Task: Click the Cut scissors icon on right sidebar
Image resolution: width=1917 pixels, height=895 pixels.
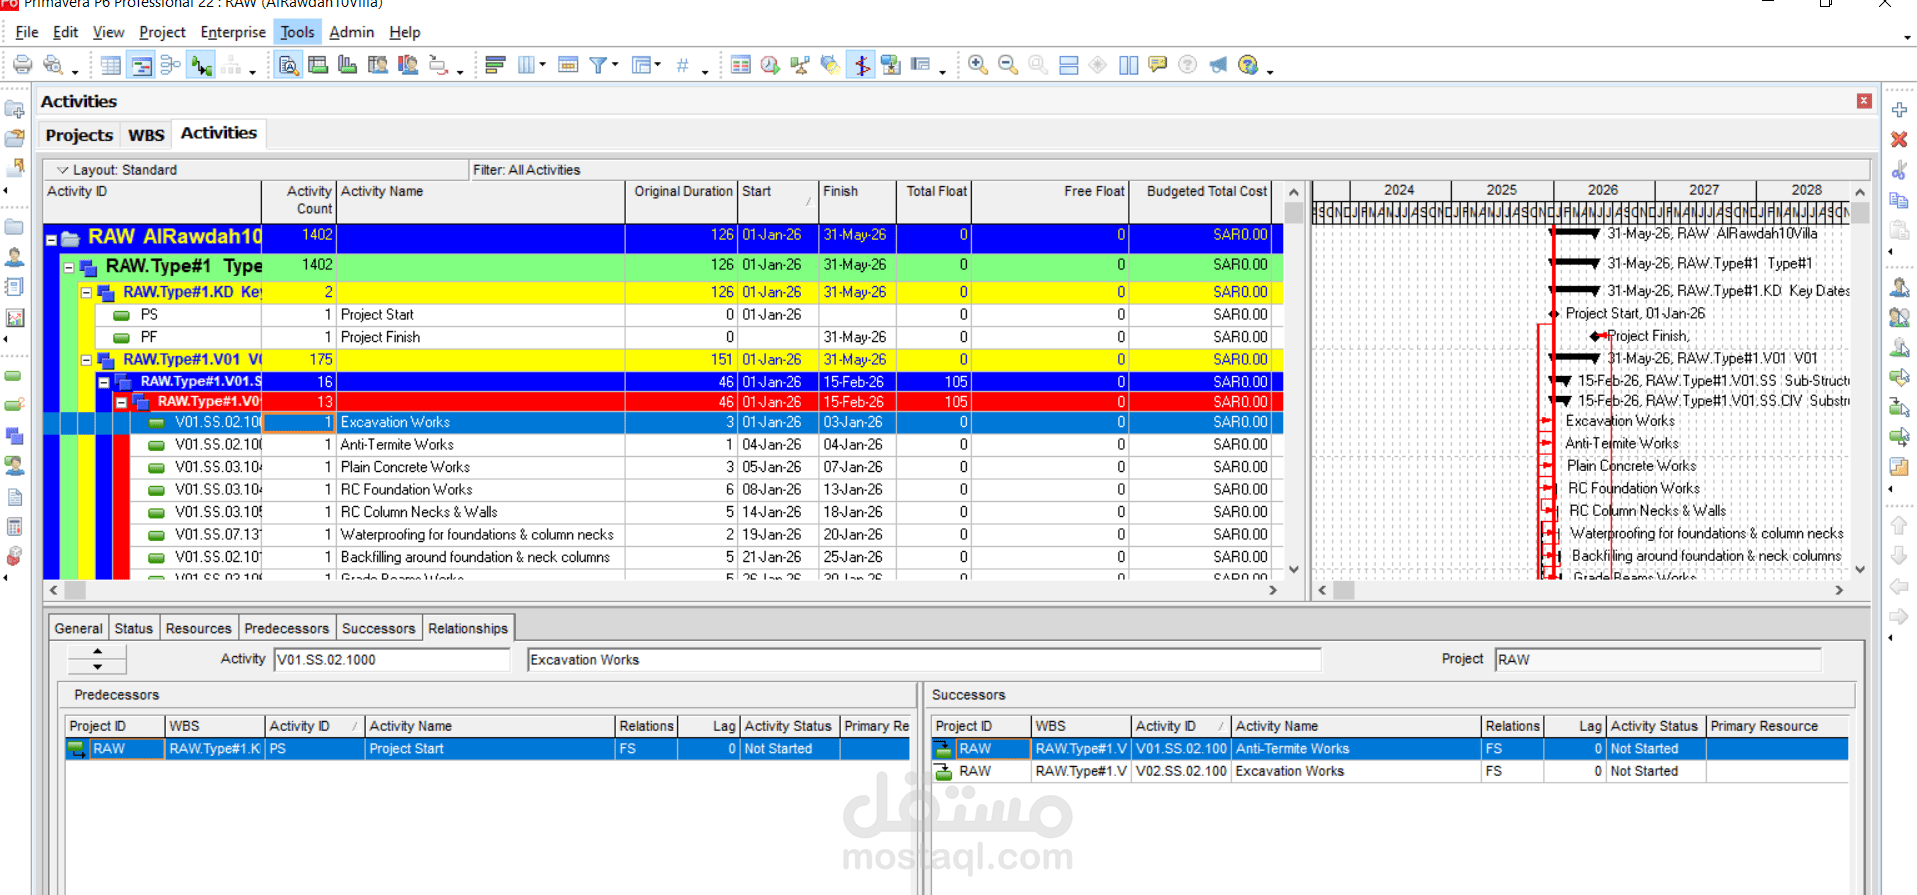Action: point(1899,170)
